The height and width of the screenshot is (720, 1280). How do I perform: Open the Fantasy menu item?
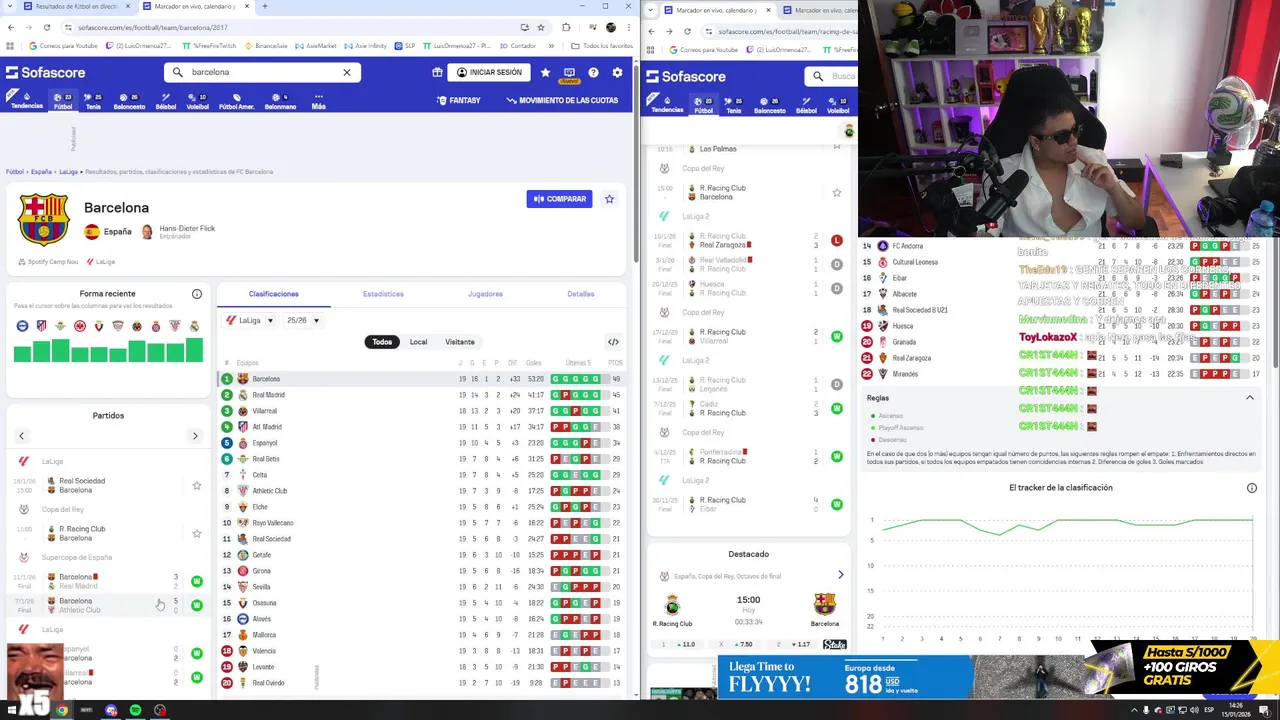click(459, 101)
